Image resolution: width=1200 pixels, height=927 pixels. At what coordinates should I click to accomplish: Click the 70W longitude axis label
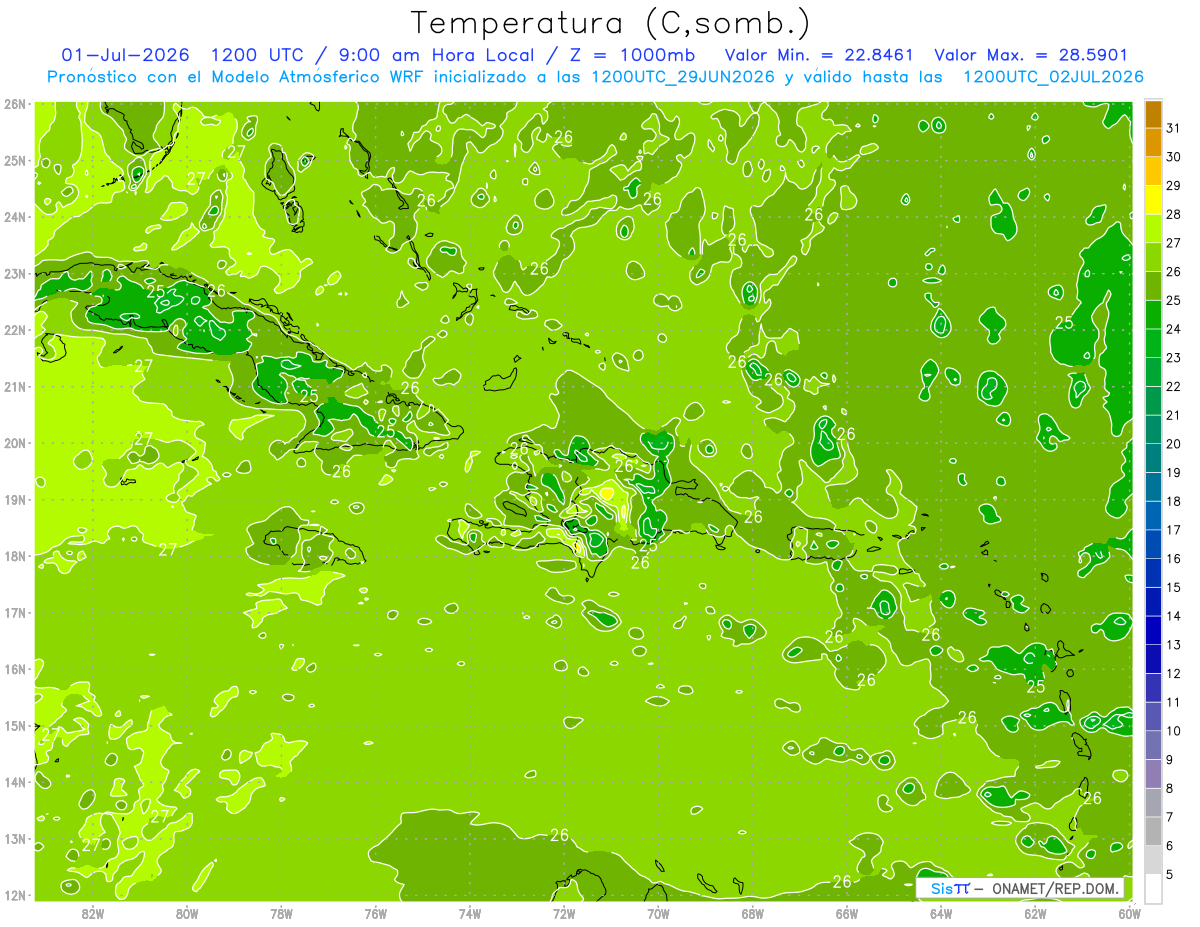[658, 912]
